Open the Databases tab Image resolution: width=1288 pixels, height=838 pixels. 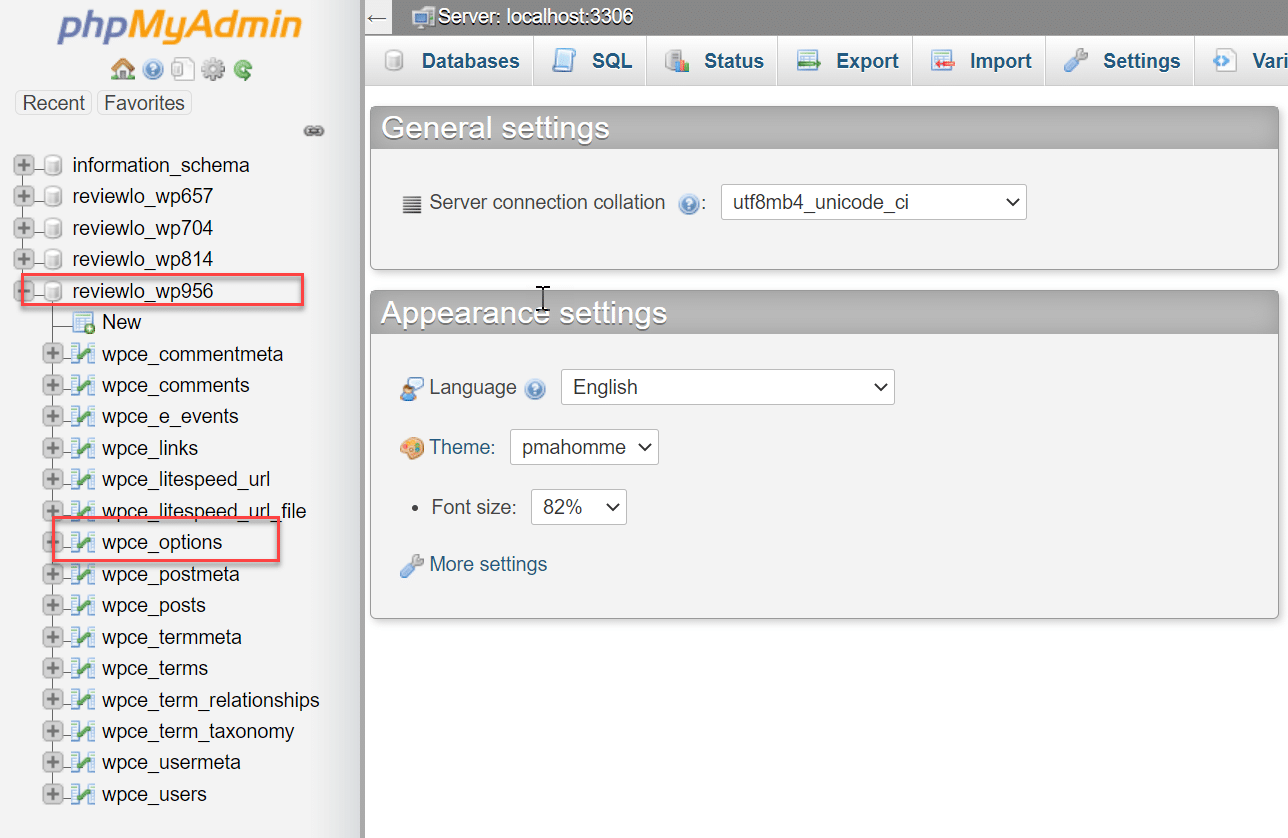pos(451,61)
